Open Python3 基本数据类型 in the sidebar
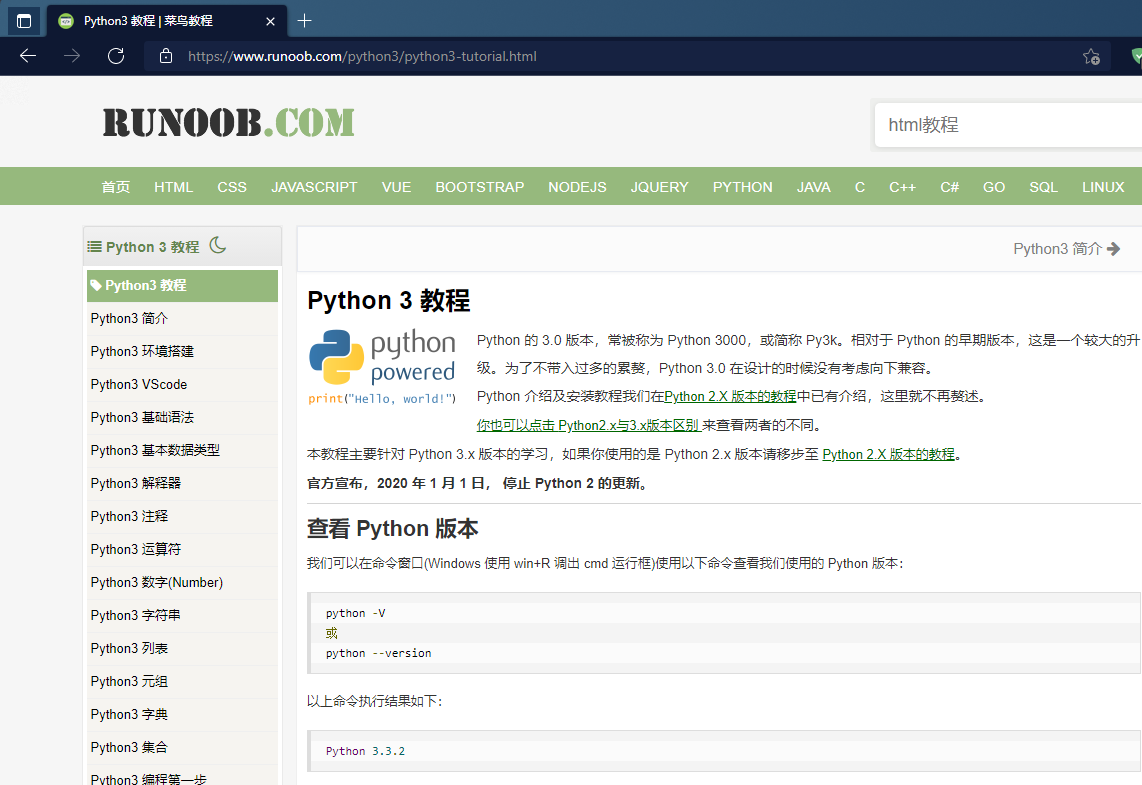 click(182, 450)
